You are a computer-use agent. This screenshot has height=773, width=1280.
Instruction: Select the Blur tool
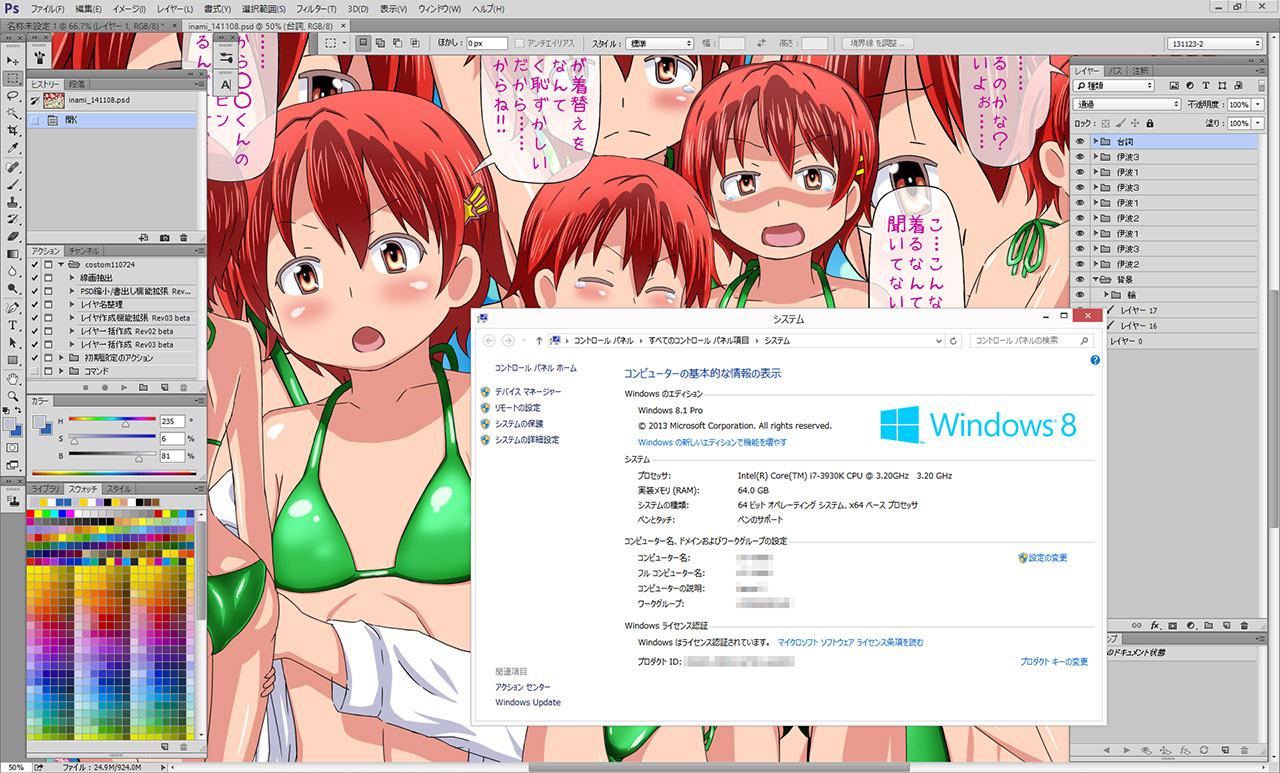pyautogui.click(x=13, y=271)
